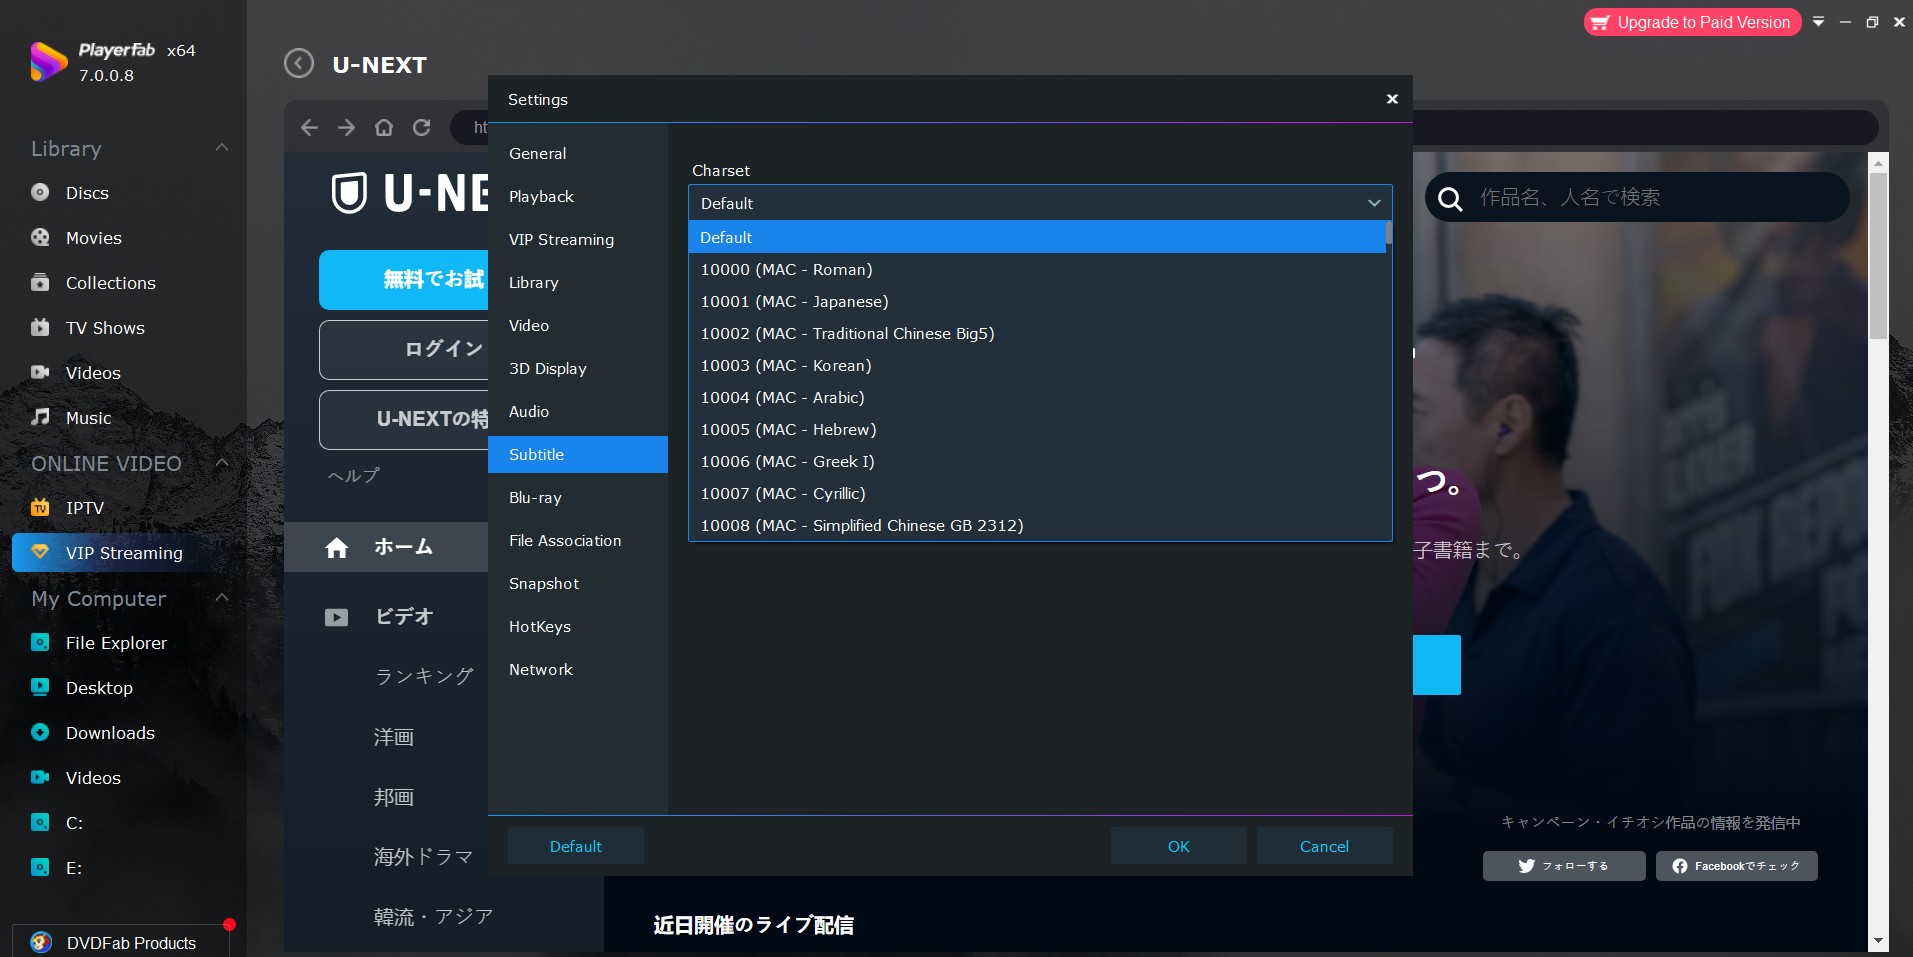1913x957 pixels.
Task: Click the Movies film reel icon
Action: point(40,237)
